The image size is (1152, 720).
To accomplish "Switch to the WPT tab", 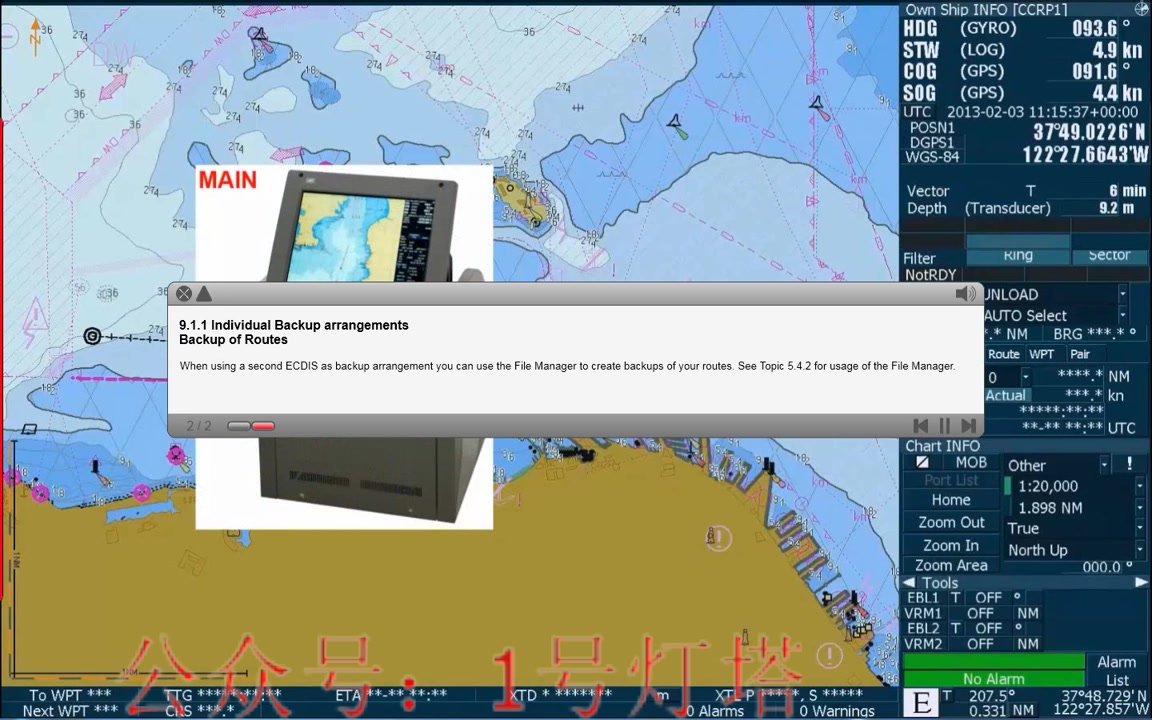I will [1042, 354].
